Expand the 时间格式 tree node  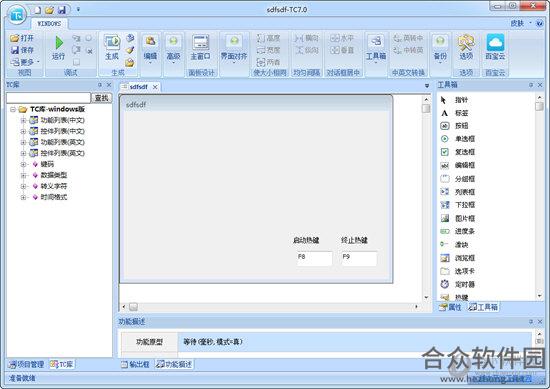point(23,197)
